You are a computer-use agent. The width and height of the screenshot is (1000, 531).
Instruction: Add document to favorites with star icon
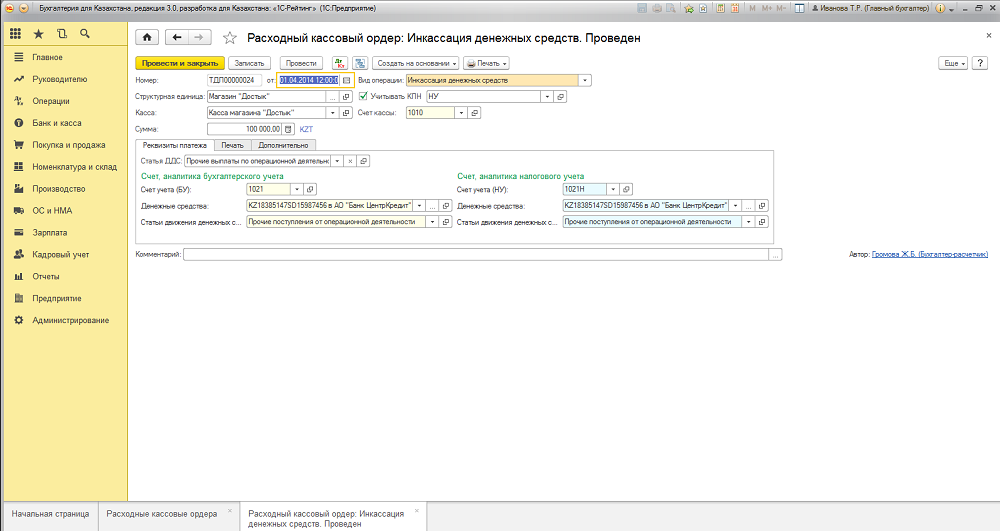pyautogui.click(x=230, y=38)
